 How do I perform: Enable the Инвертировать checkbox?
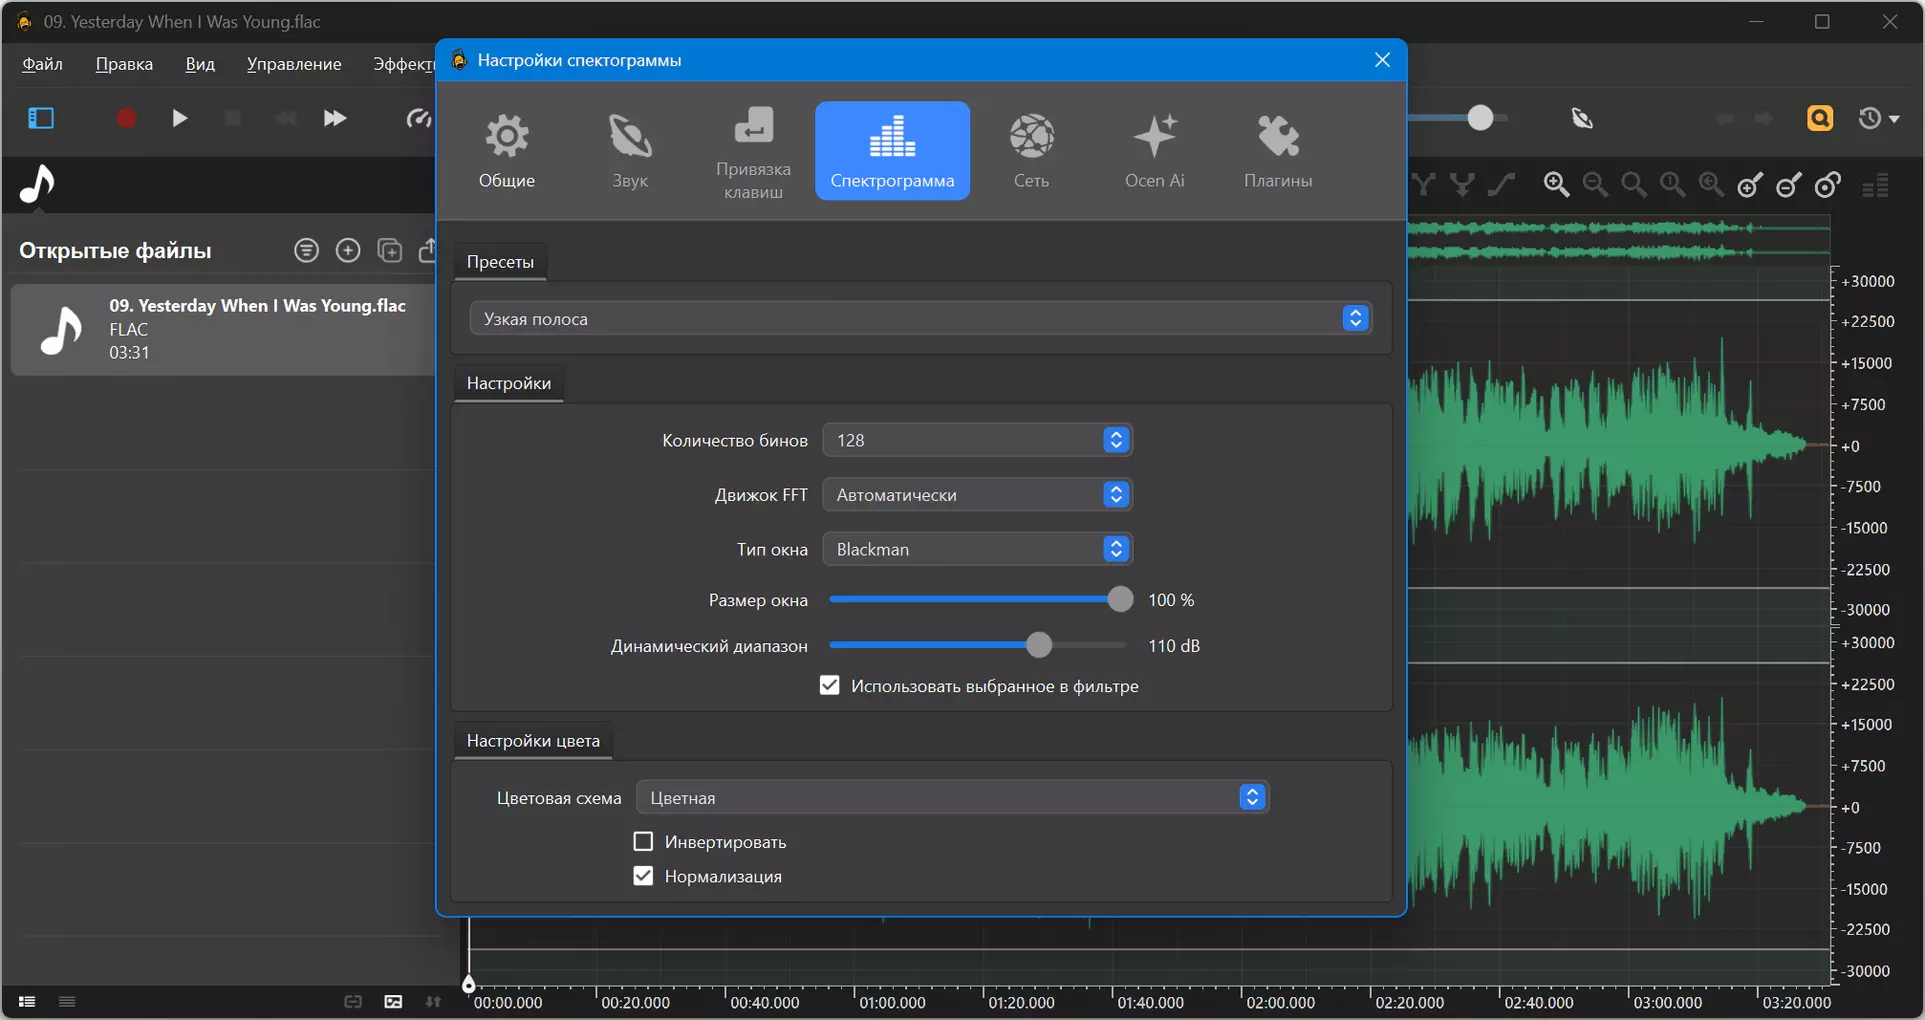[x=643, y=842]
